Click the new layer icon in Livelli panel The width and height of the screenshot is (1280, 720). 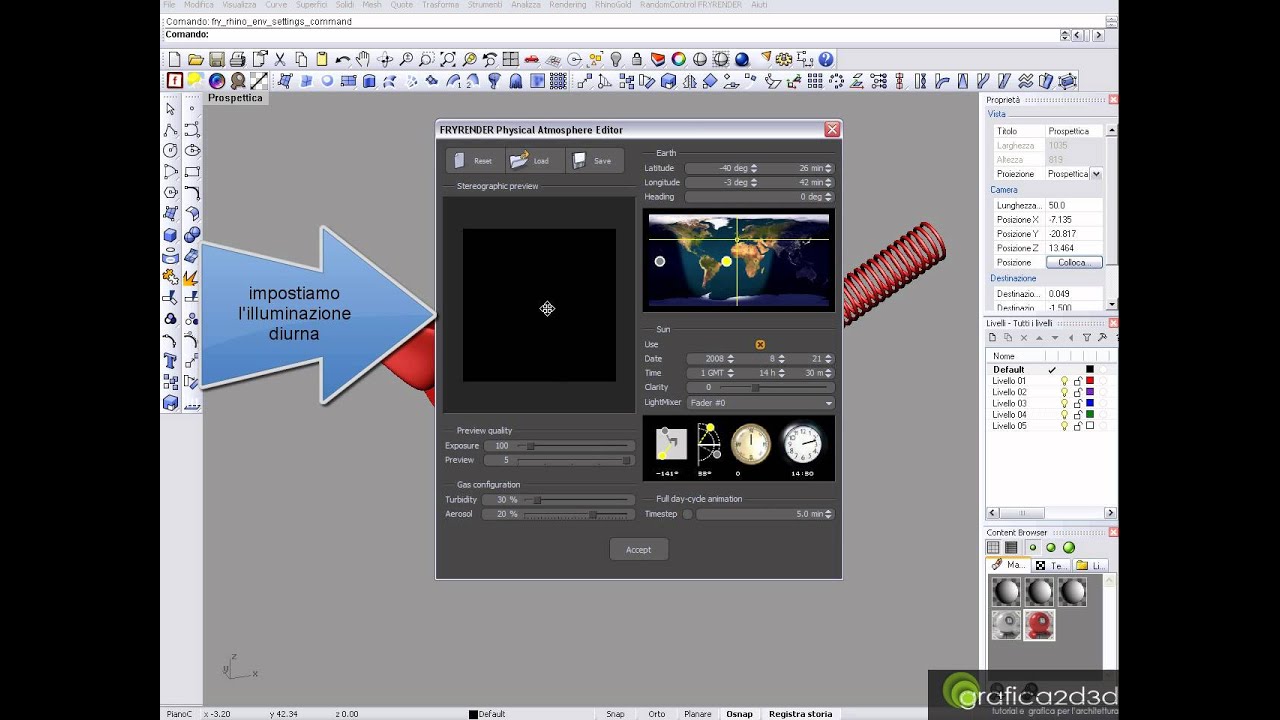[x=992, y=338]
